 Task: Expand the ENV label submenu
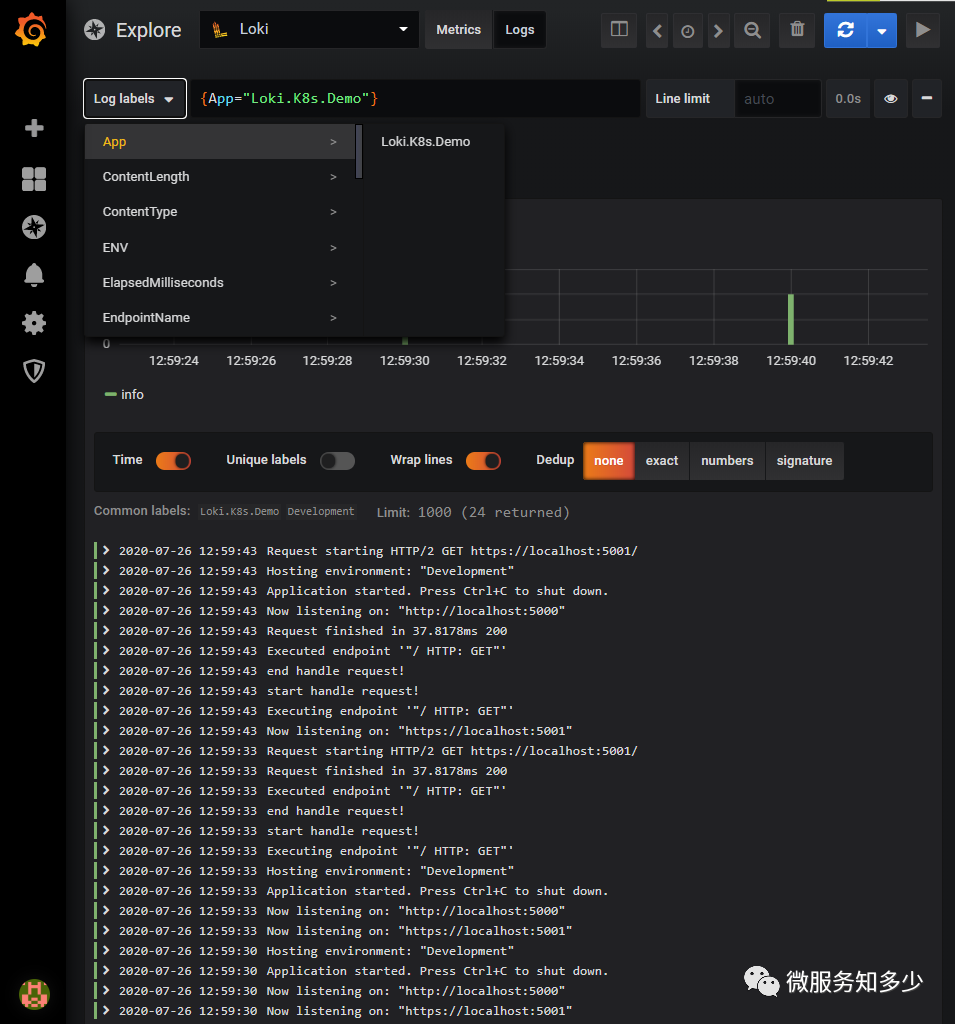[220, 248]
